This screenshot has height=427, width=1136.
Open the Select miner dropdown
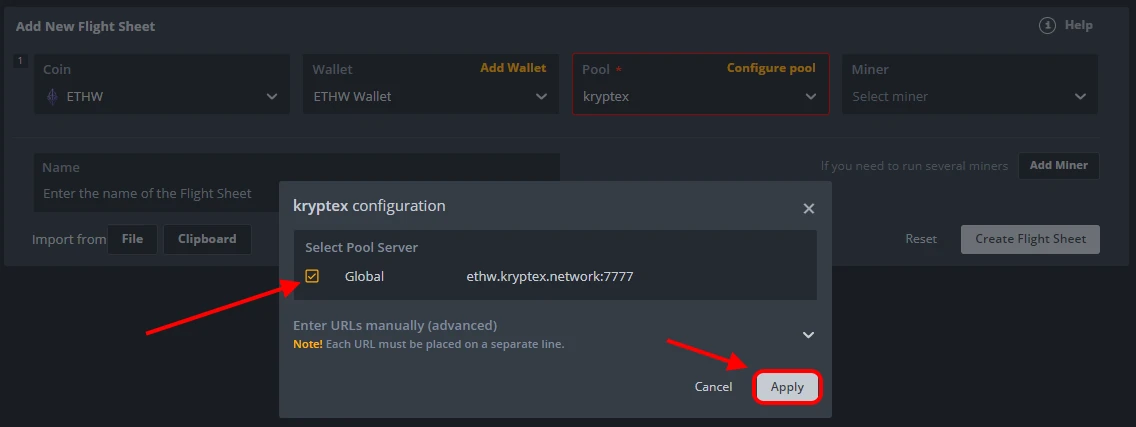(1080, 97)
